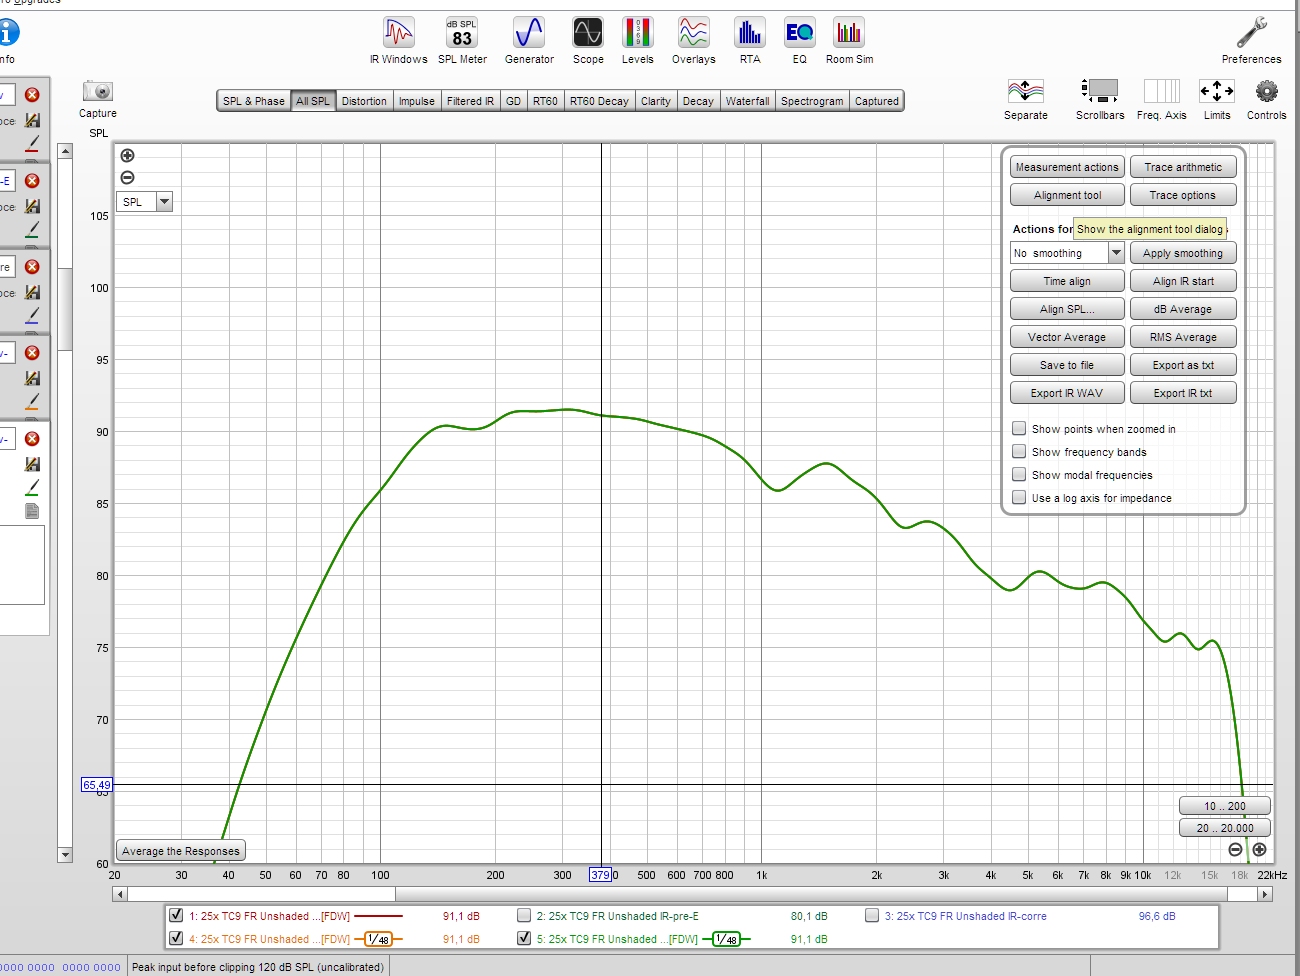Remove the last measurement with red X
This screenshot has width=1300, height=976.
[x=32, y=438]
